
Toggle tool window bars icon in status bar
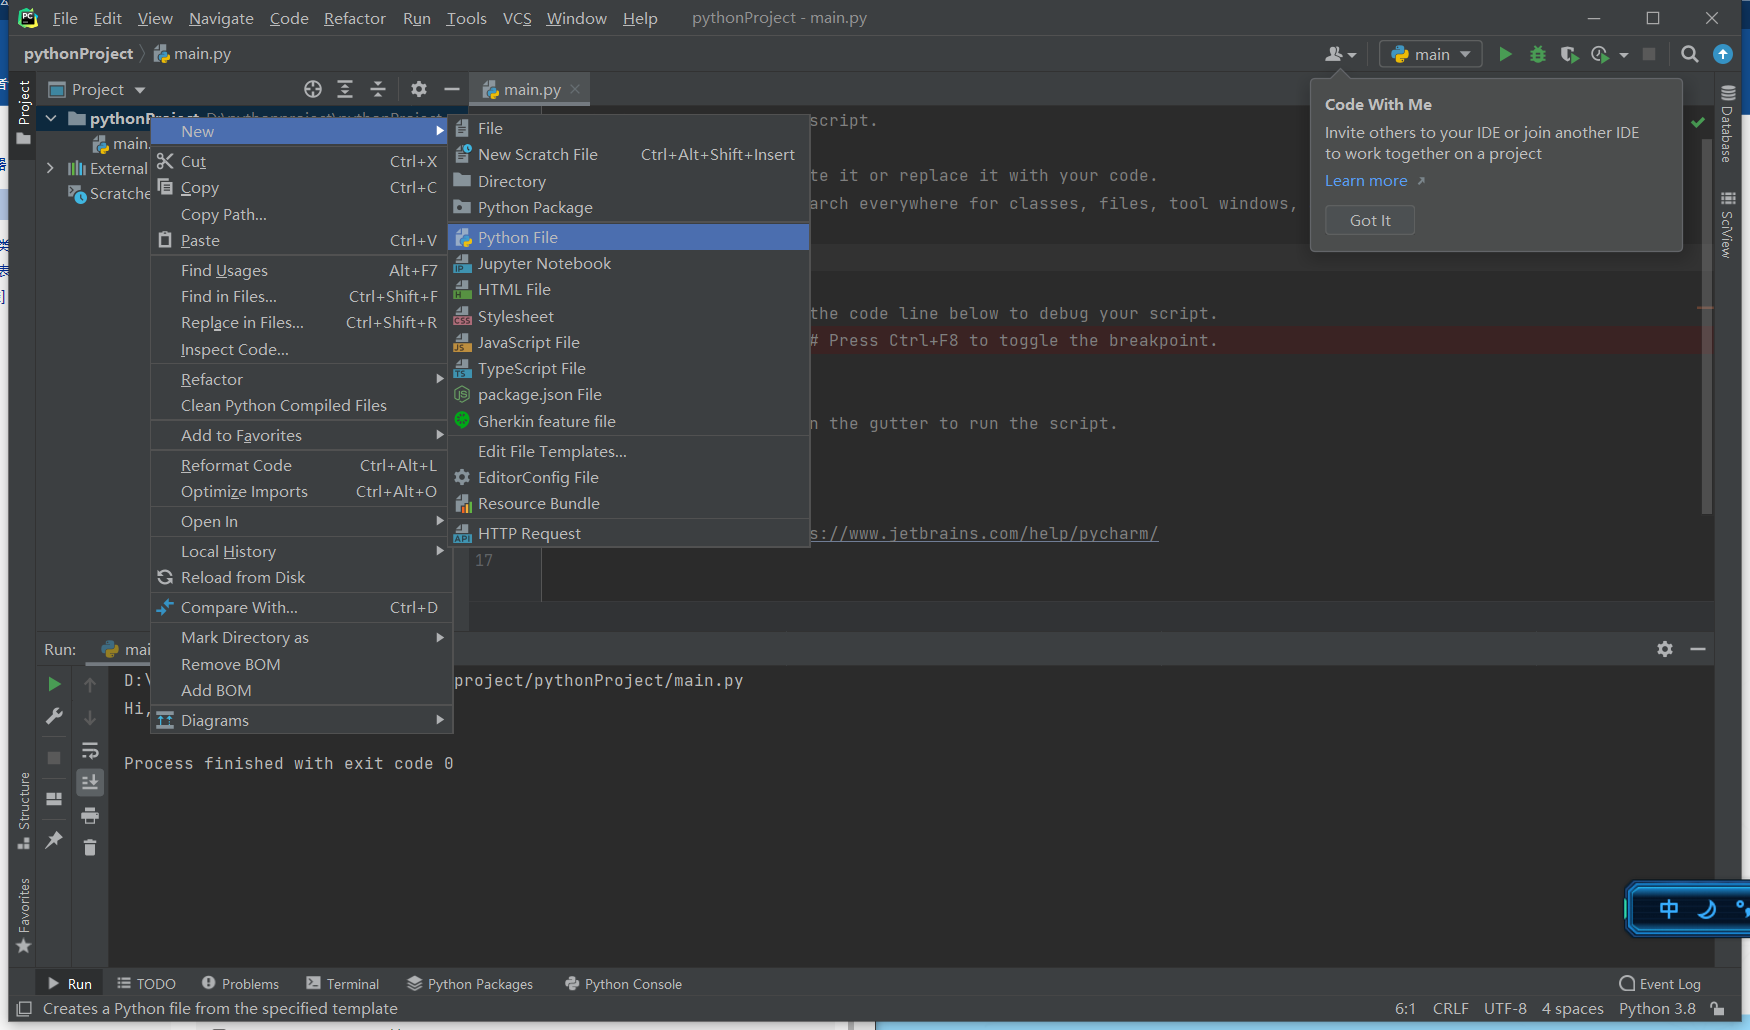click(x=24, y=1008)
